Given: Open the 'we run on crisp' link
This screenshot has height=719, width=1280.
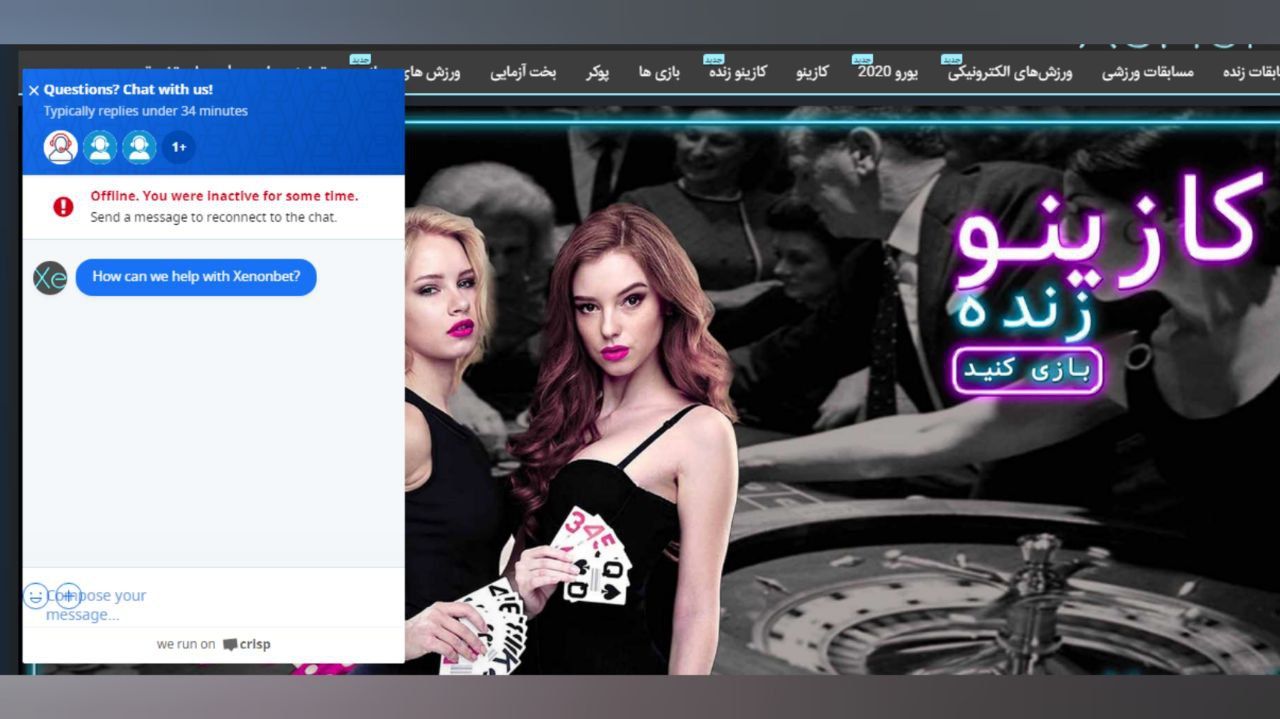Looking at the screenshot, I should [213, 644].
